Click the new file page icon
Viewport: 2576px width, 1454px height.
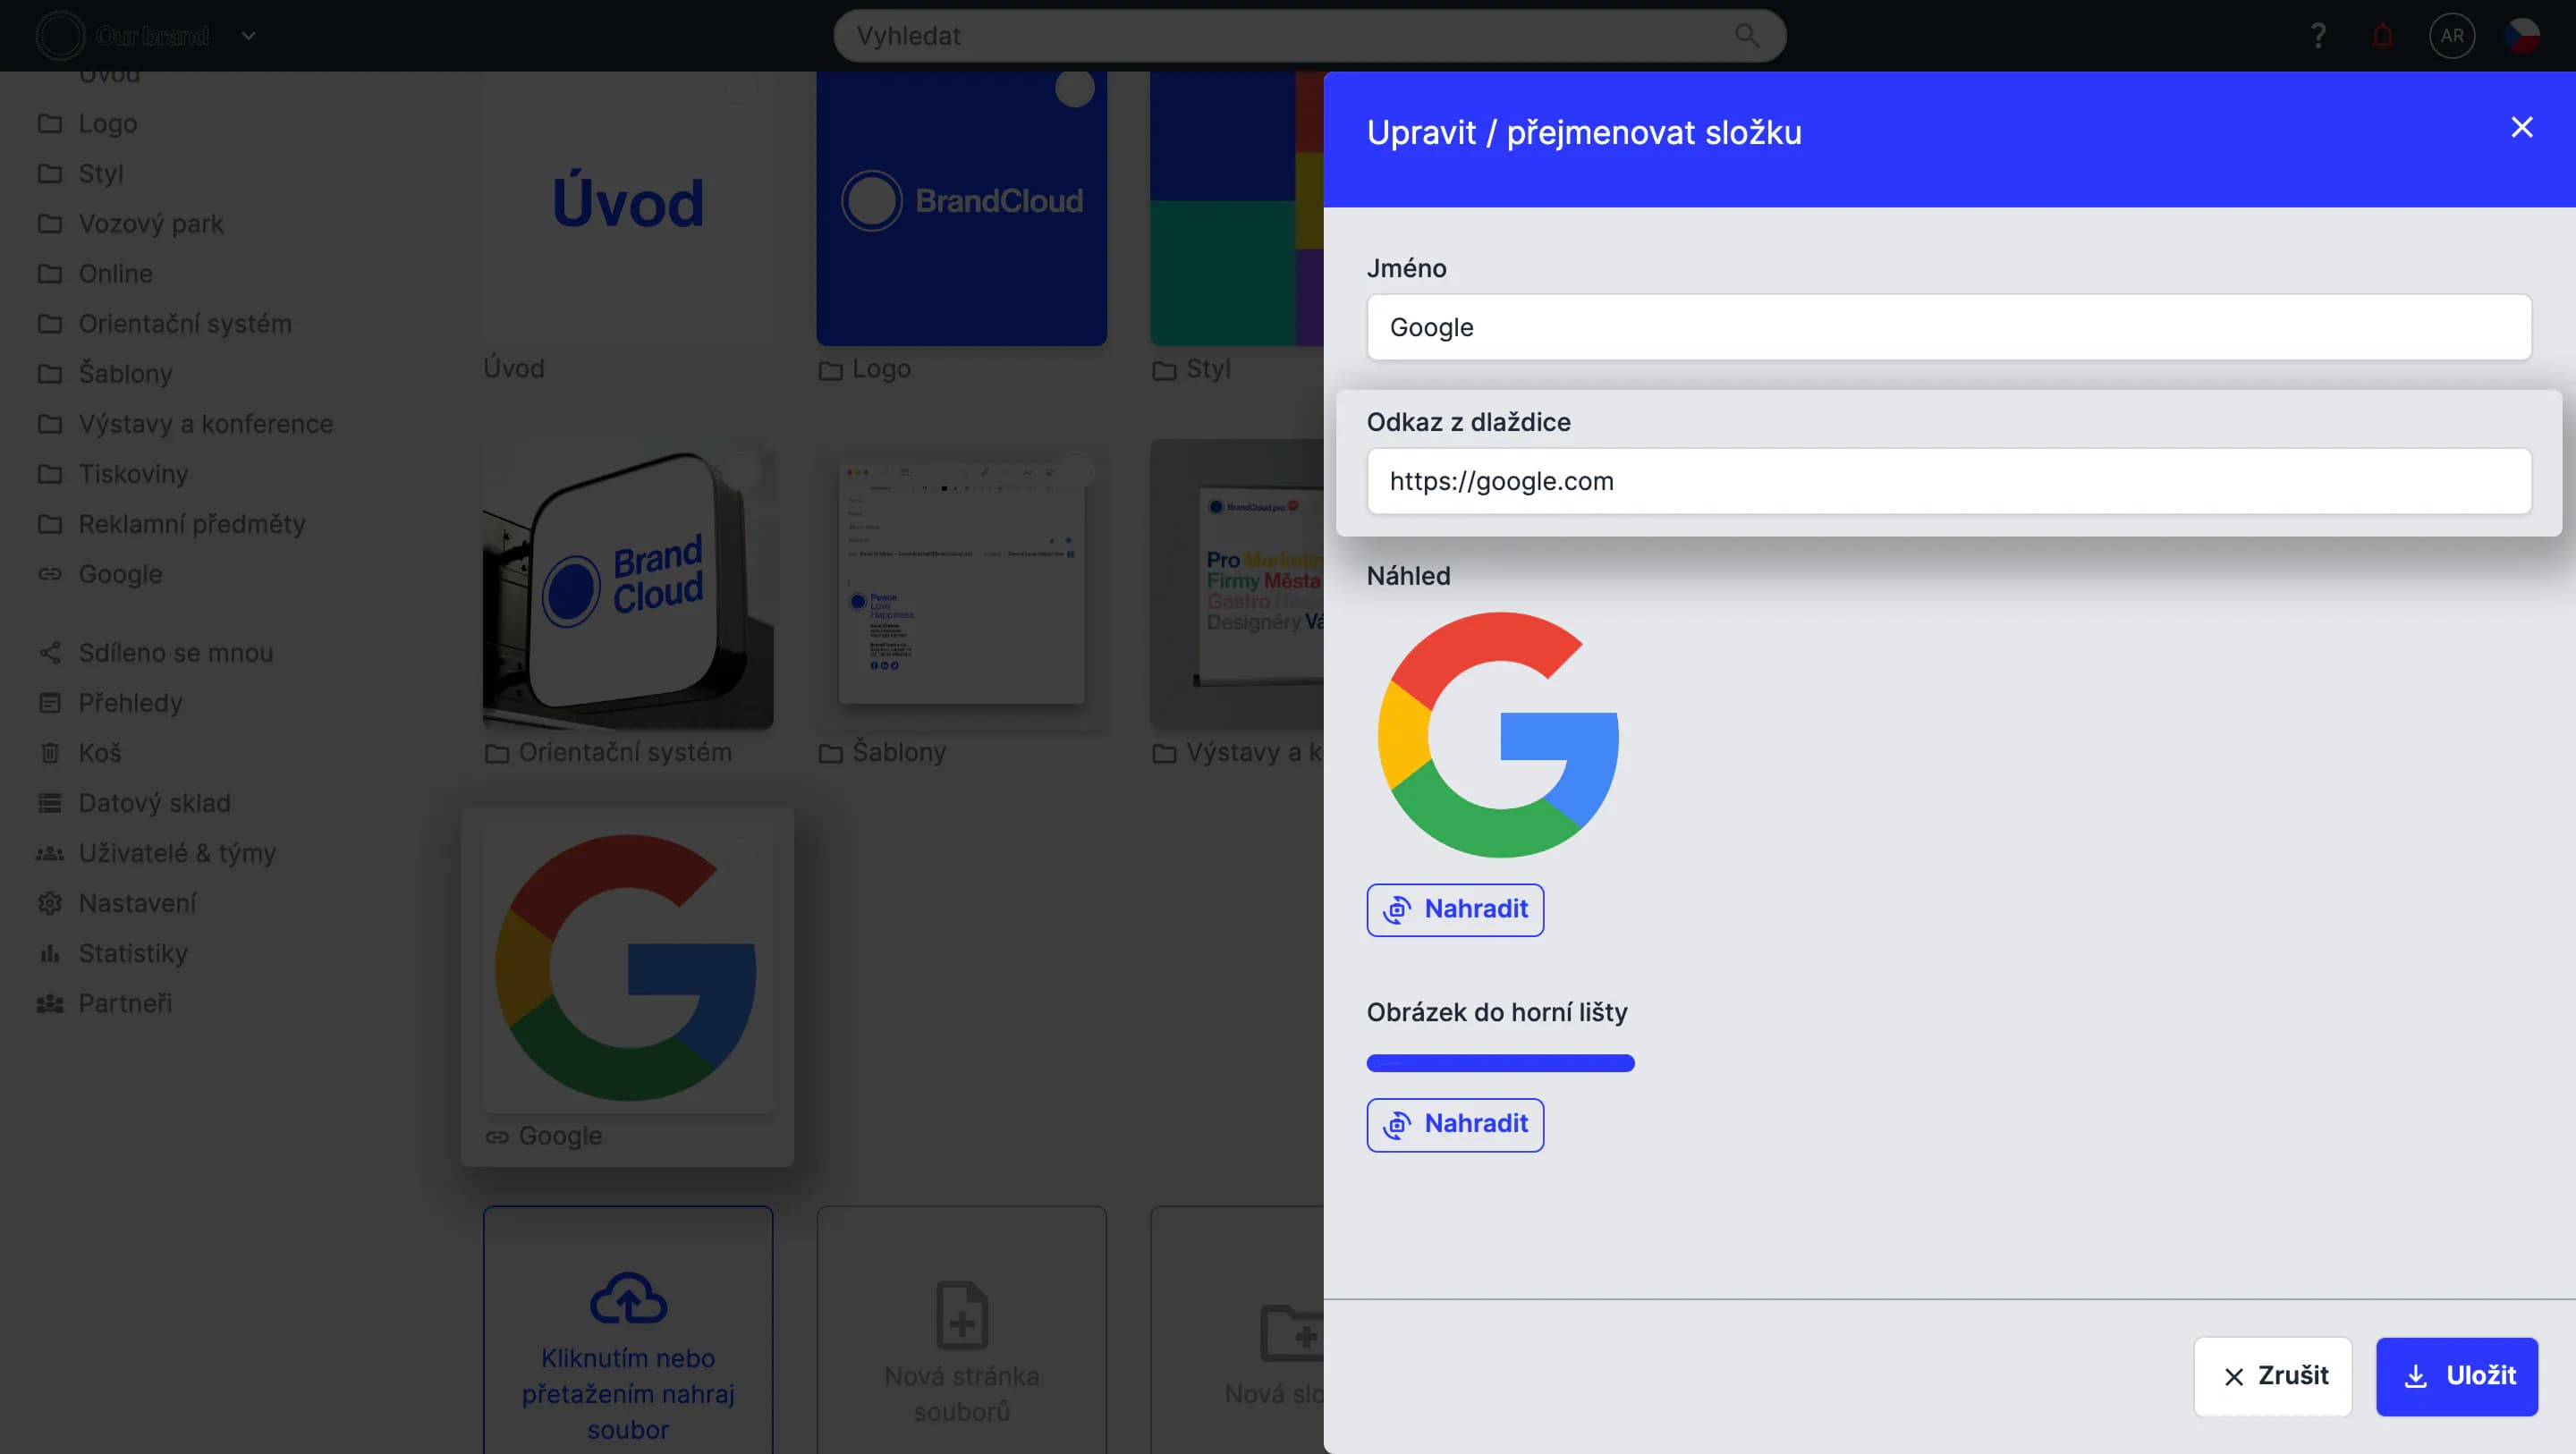(x=961, y=1314)
